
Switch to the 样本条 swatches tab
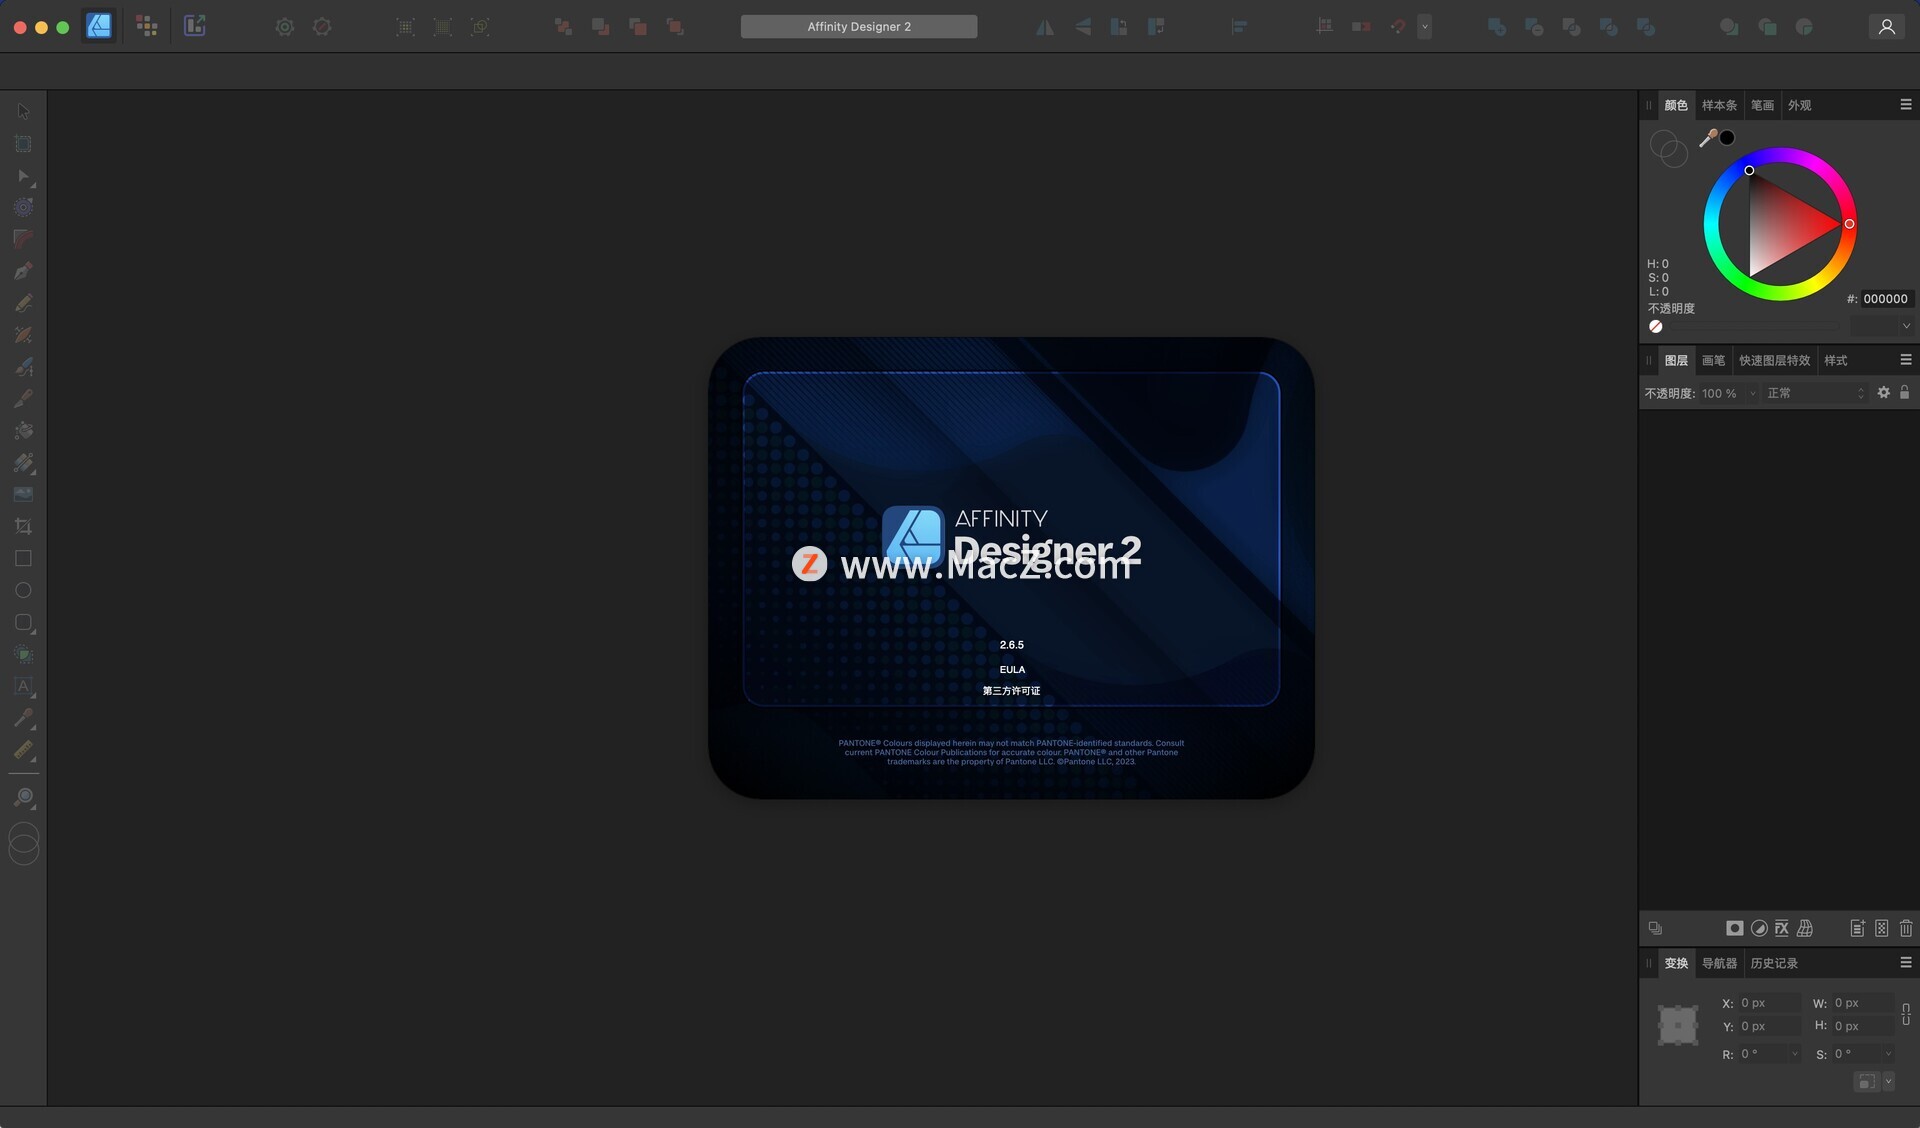[x=1719, y=105]
